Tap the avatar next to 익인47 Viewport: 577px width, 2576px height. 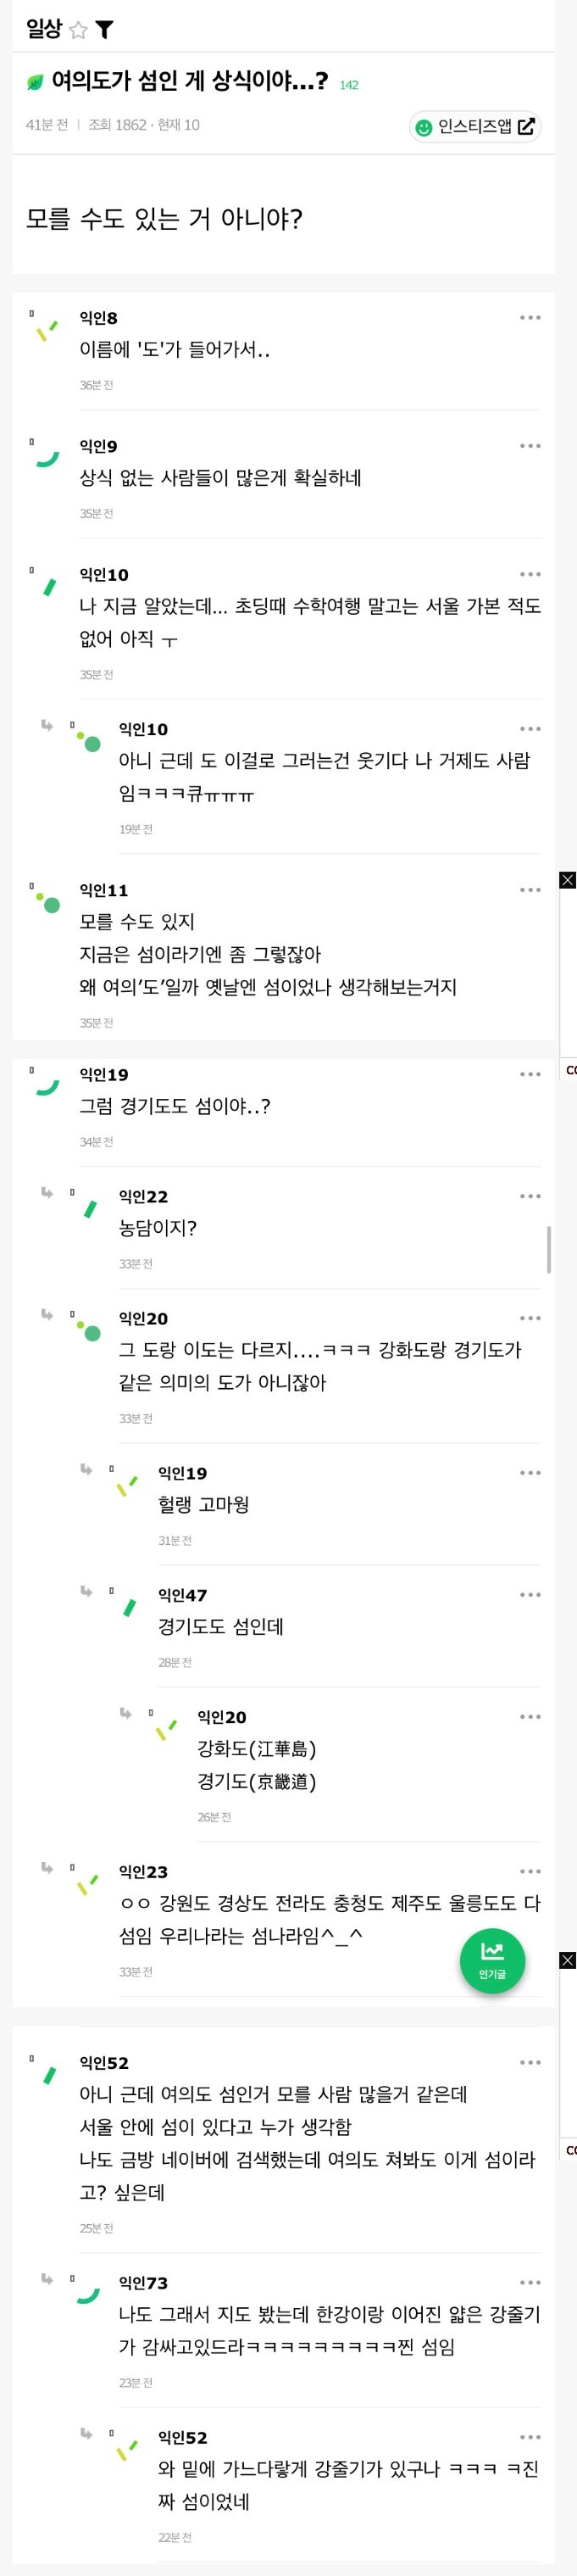(129, 1608)
